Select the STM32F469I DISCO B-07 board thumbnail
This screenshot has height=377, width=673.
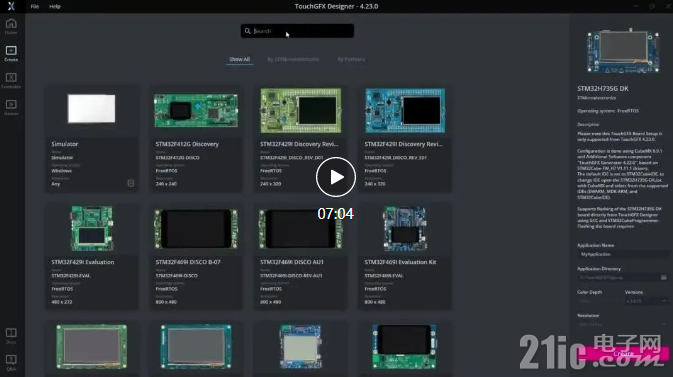196,229
